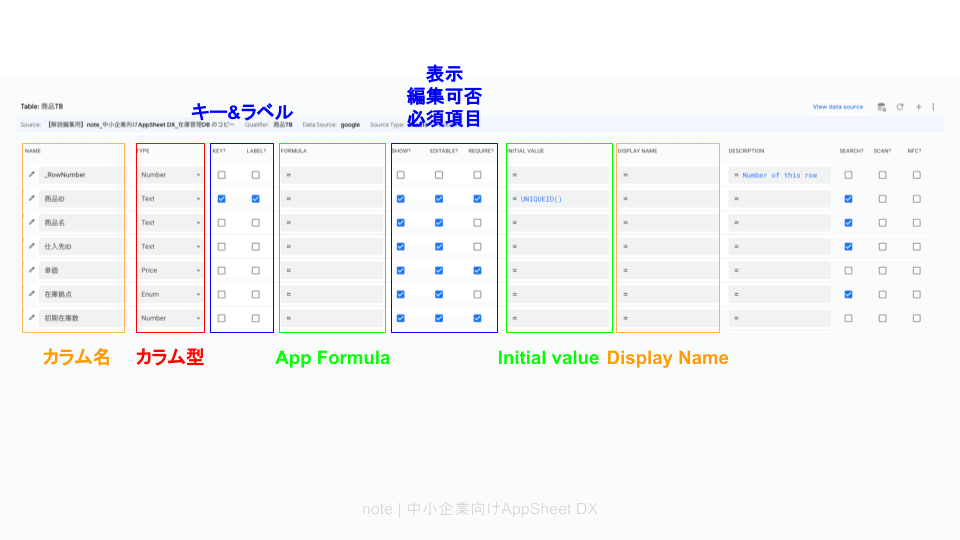Click the 在庫拠点 column name field
This screenshot has height=540, width=960.
tap(81, 294)
